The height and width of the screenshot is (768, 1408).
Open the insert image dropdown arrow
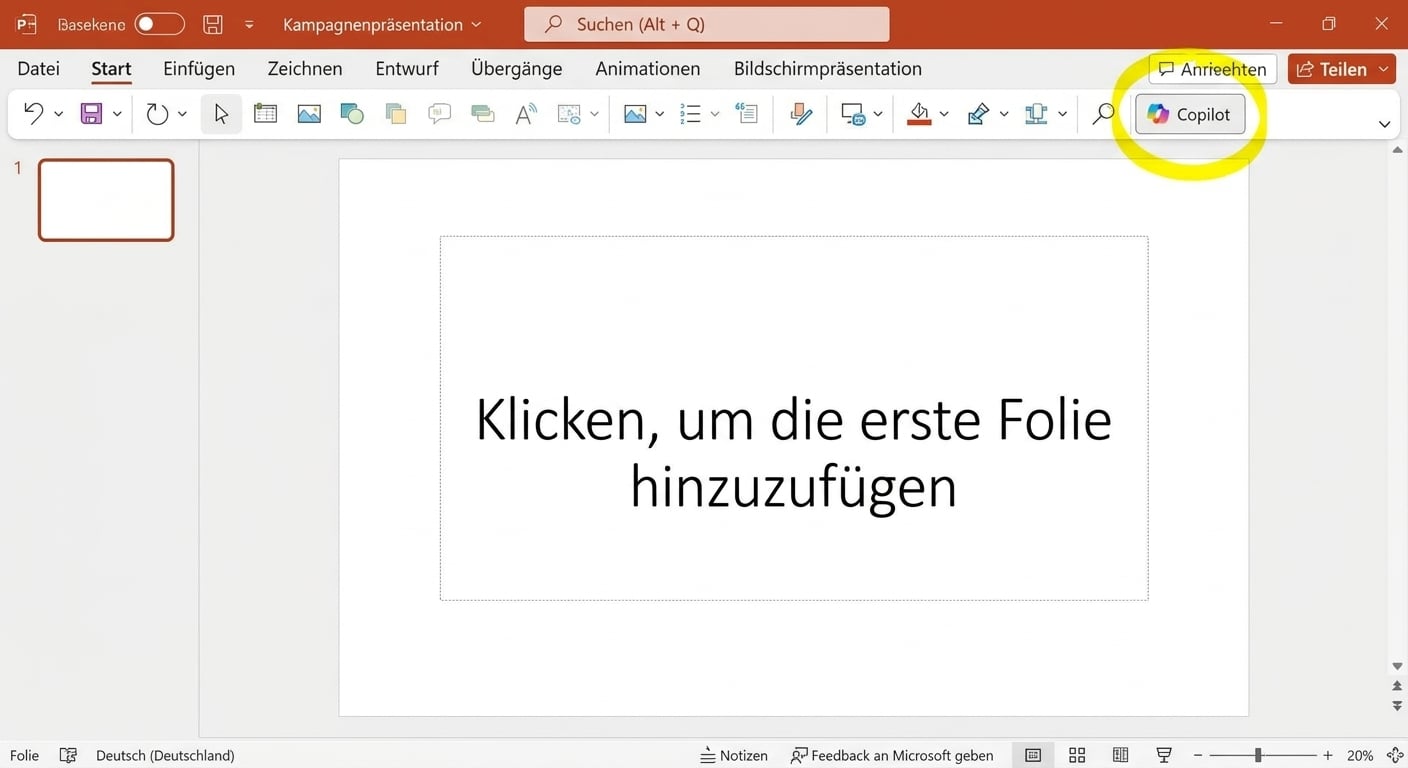pyautogui.click(x=659, y=115)
